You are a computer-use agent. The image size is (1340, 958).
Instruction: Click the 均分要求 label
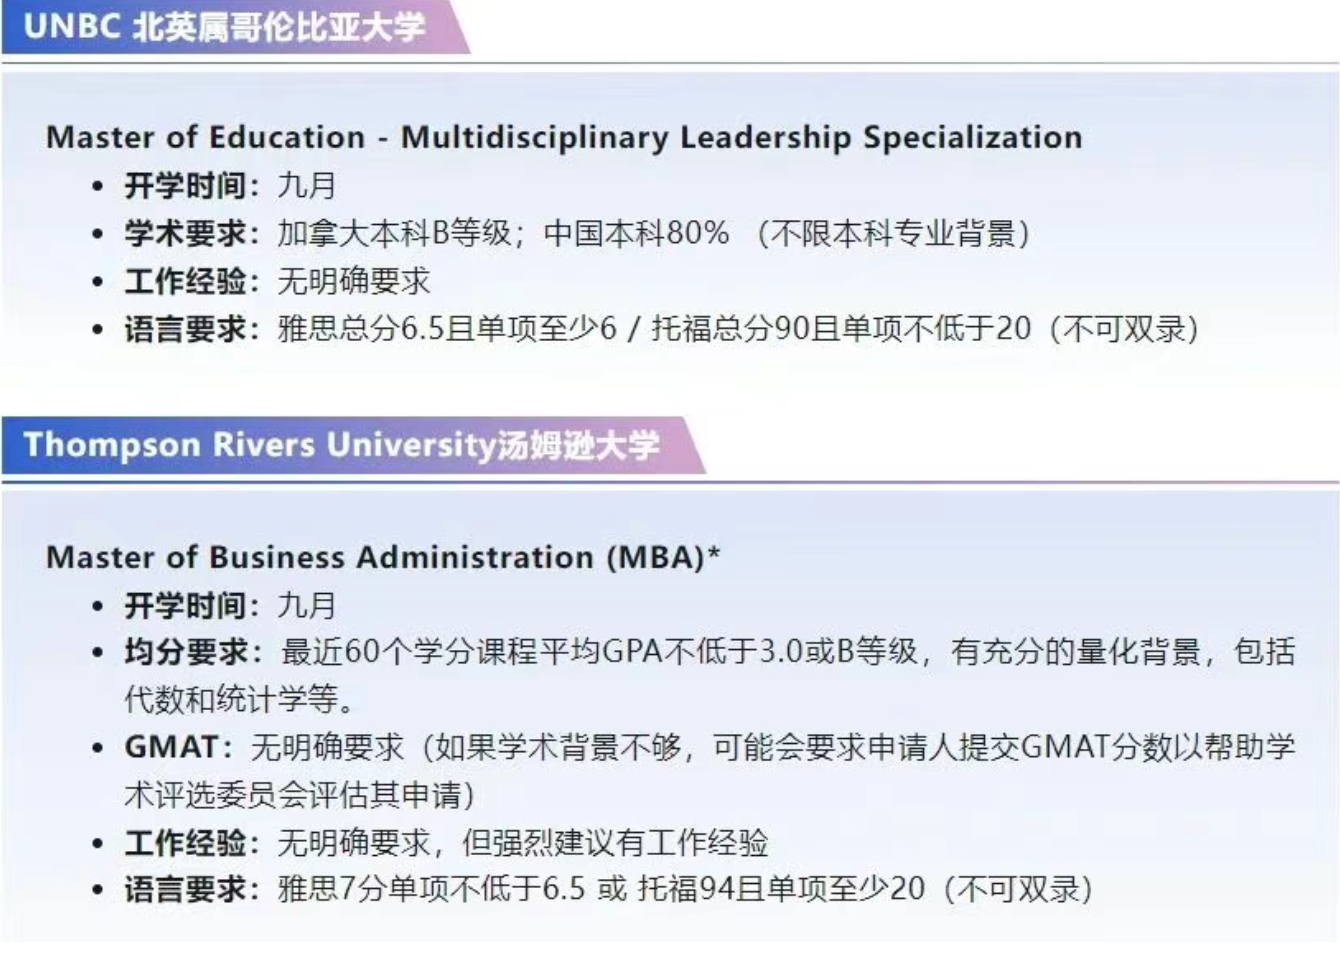185,652
